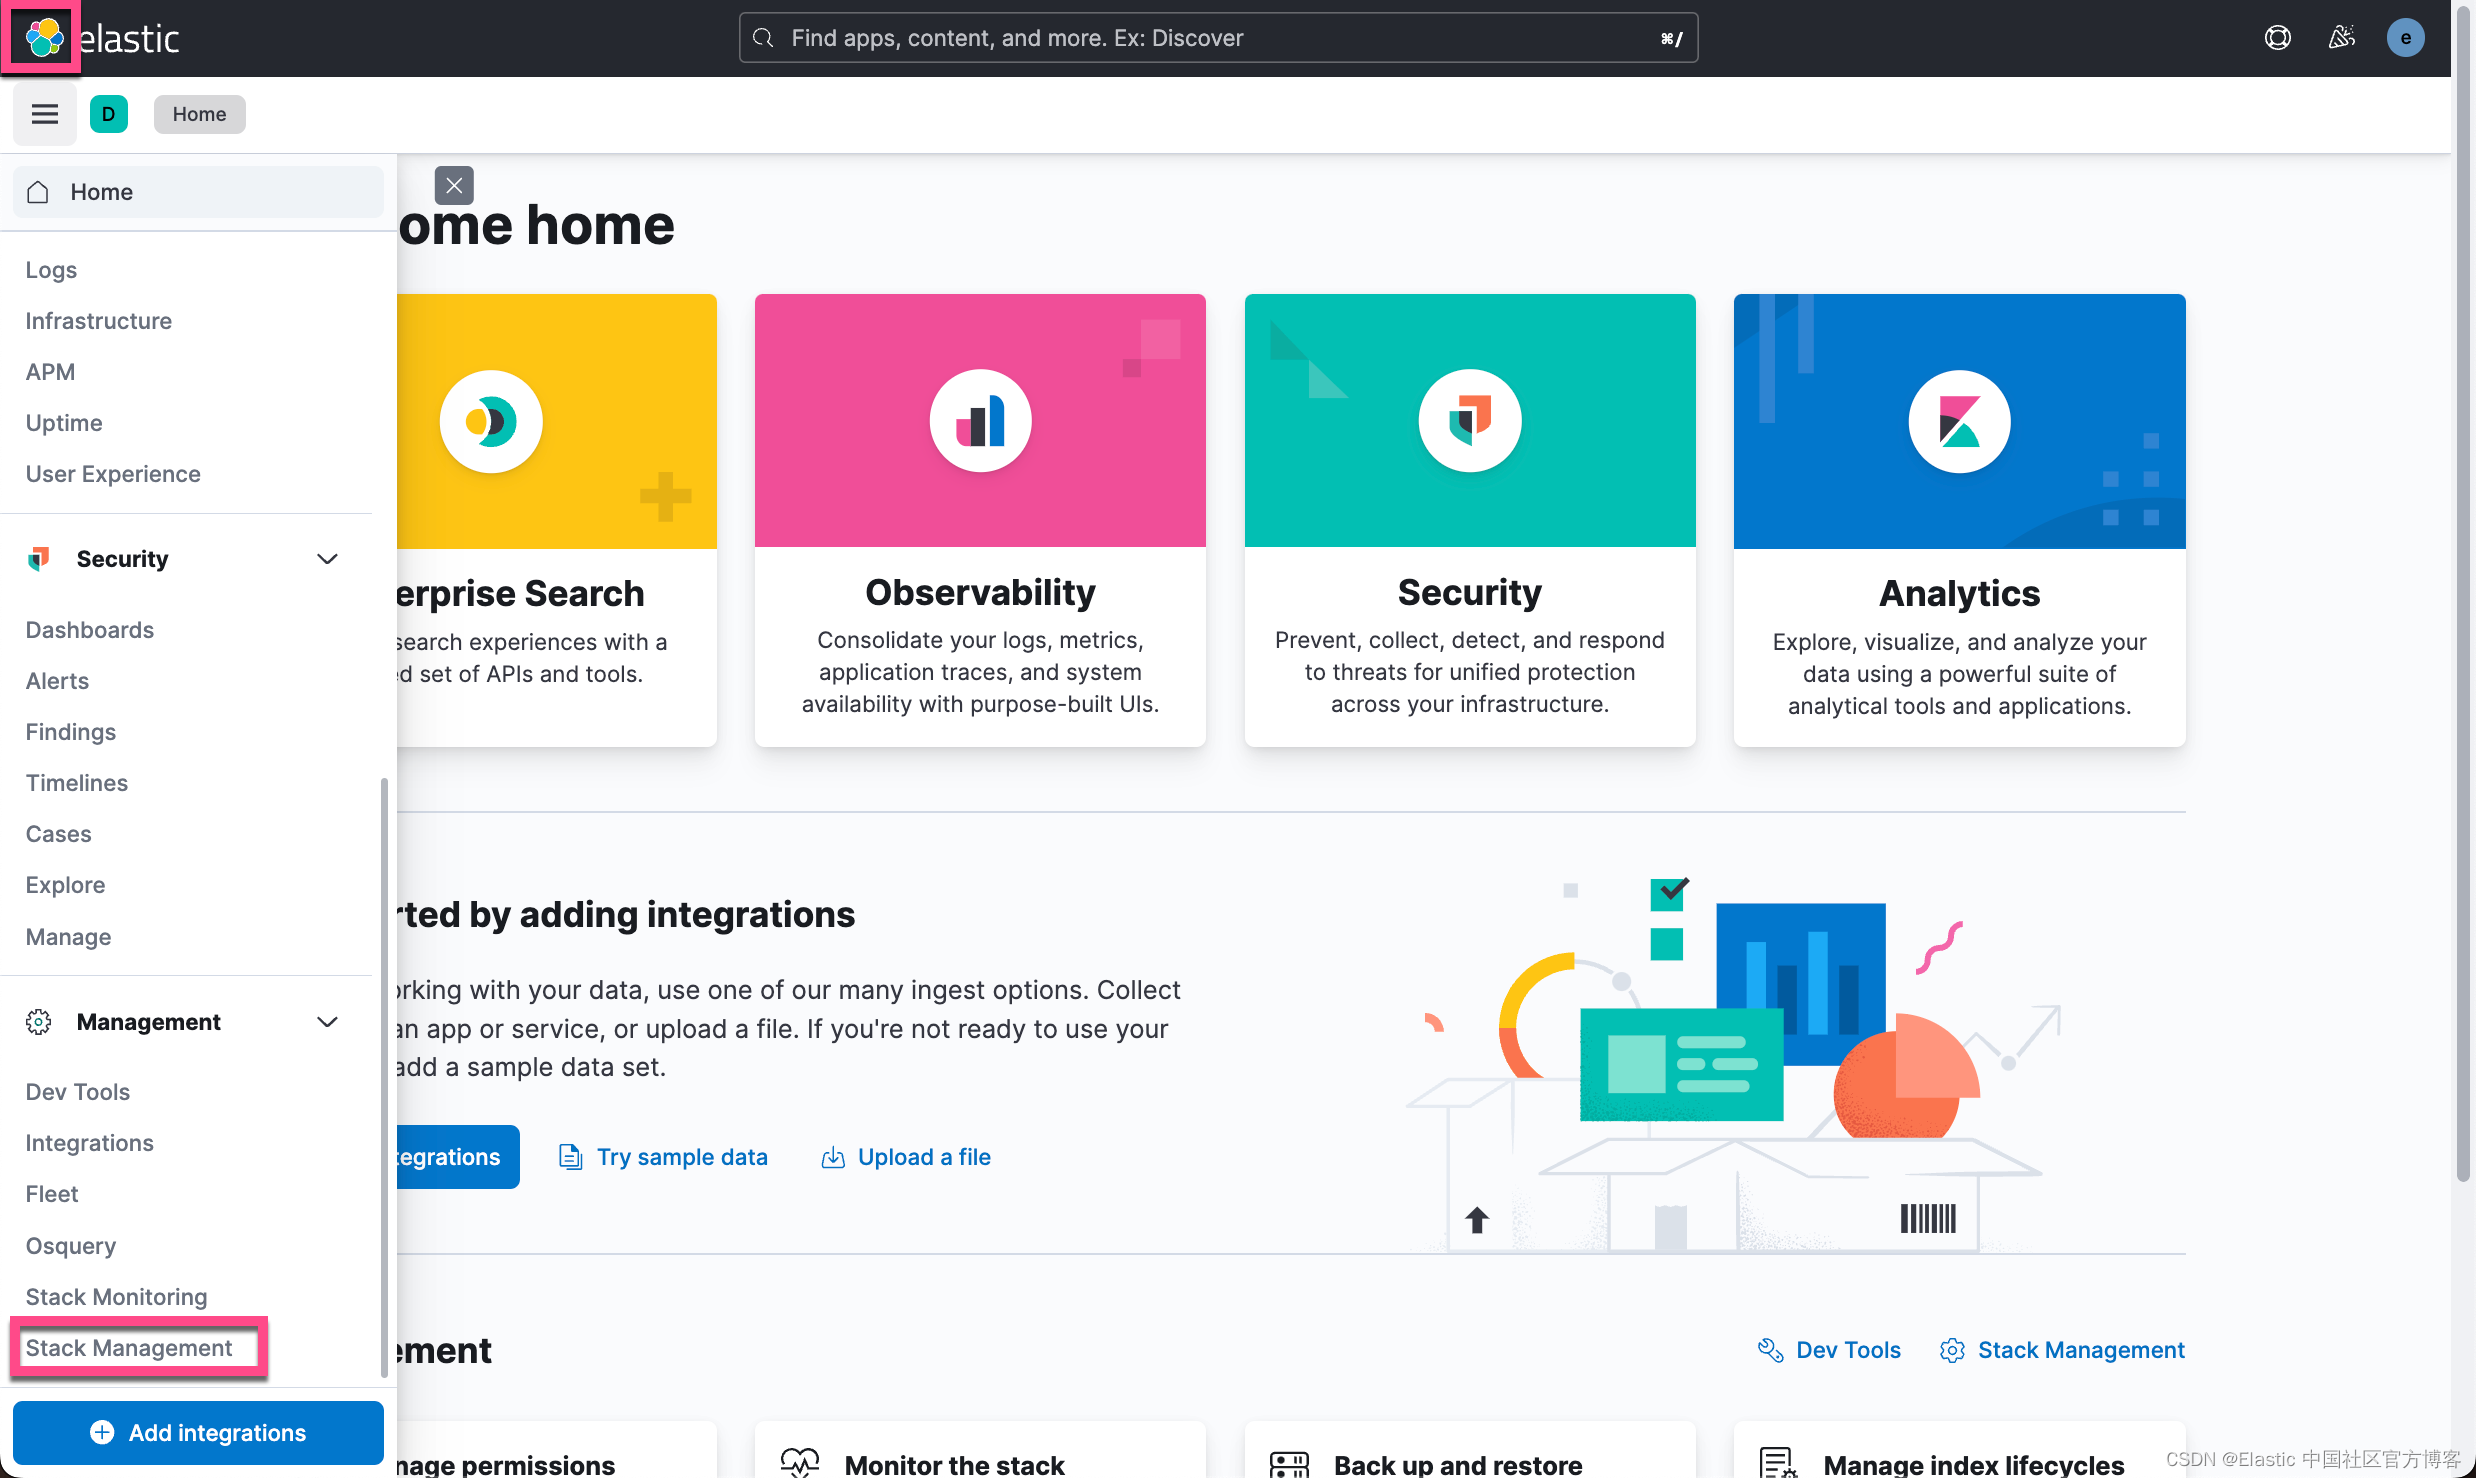Image resolution: width=2476 pixels, height=1478 pixels.
Task: Collapse the Security nav section
Action: click(327, 559)
